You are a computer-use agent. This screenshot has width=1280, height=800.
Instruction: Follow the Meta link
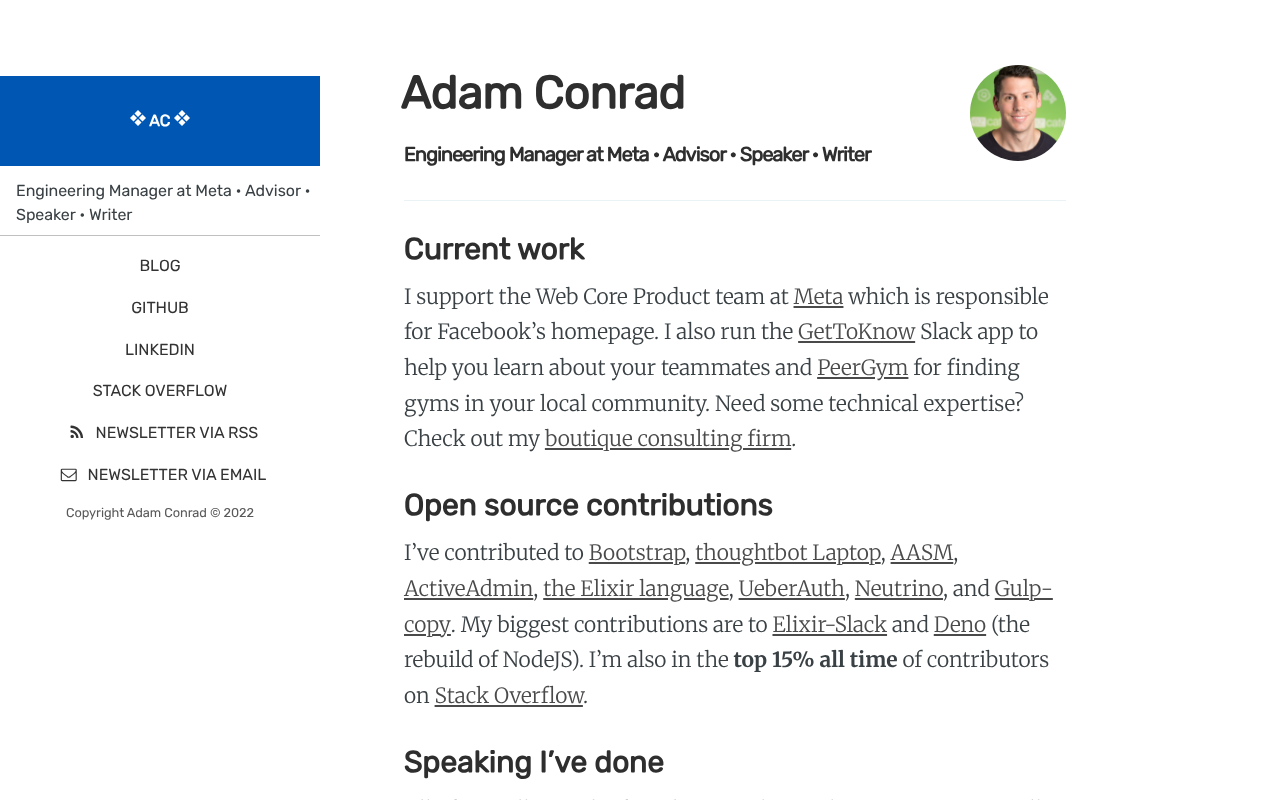click(818, 297)
